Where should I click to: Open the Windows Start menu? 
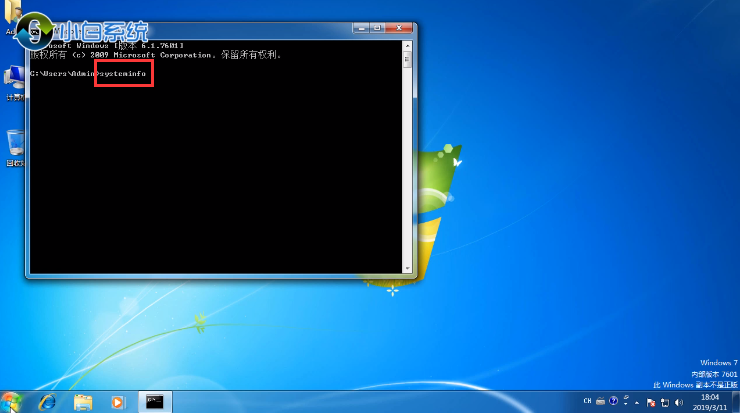12,402
